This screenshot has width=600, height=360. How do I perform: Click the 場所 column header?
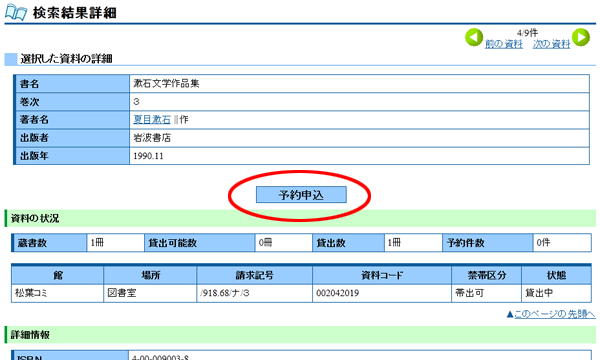point(150,275)
